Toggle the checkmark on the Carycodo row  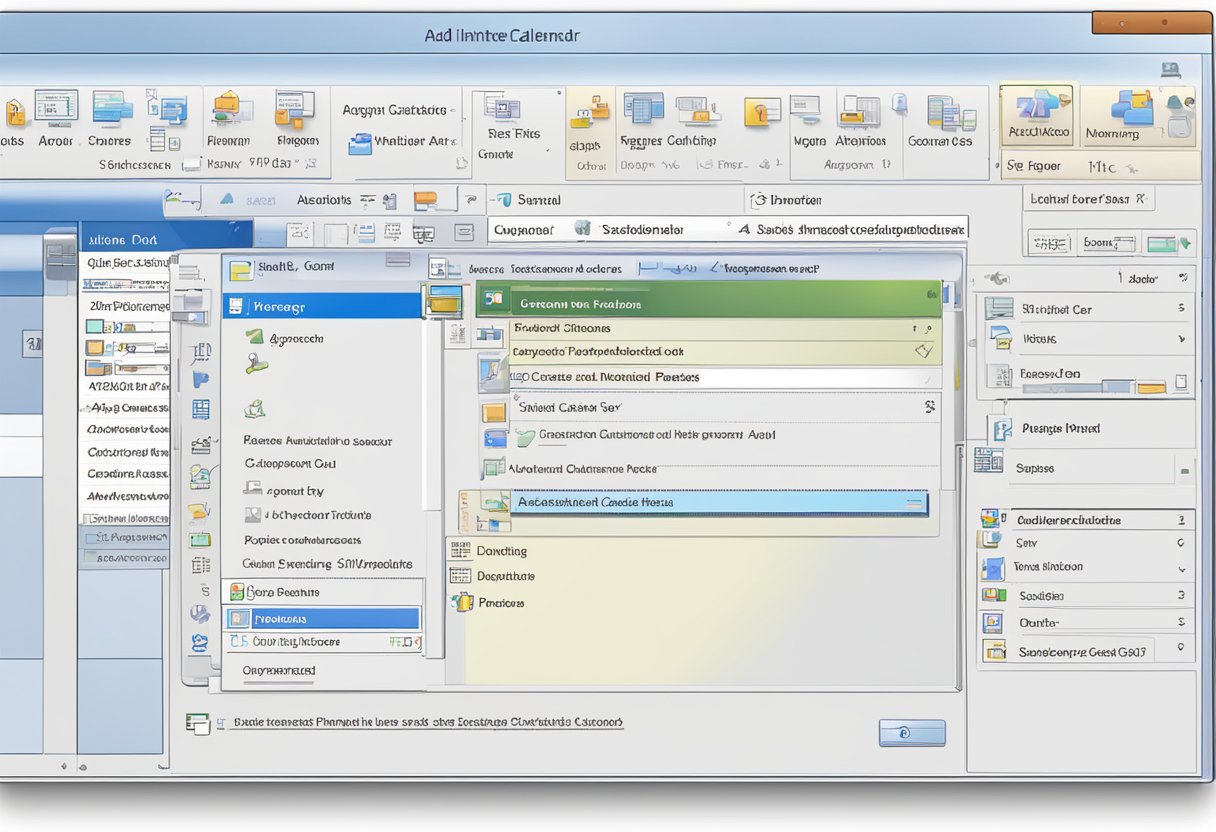[x=924, y=352]
